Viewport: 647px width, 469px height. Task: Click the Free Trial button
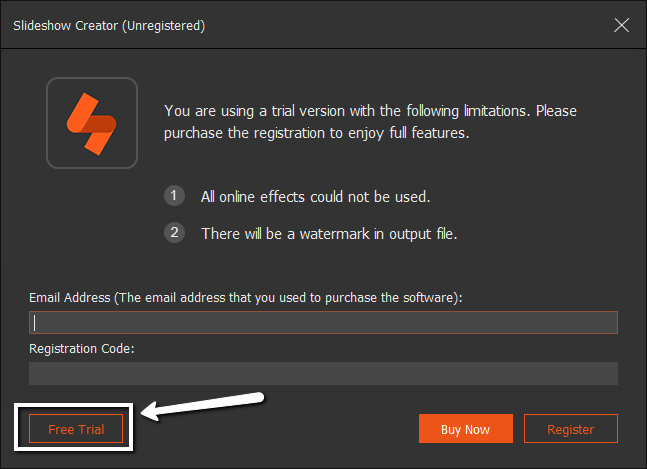pos(76,429)
